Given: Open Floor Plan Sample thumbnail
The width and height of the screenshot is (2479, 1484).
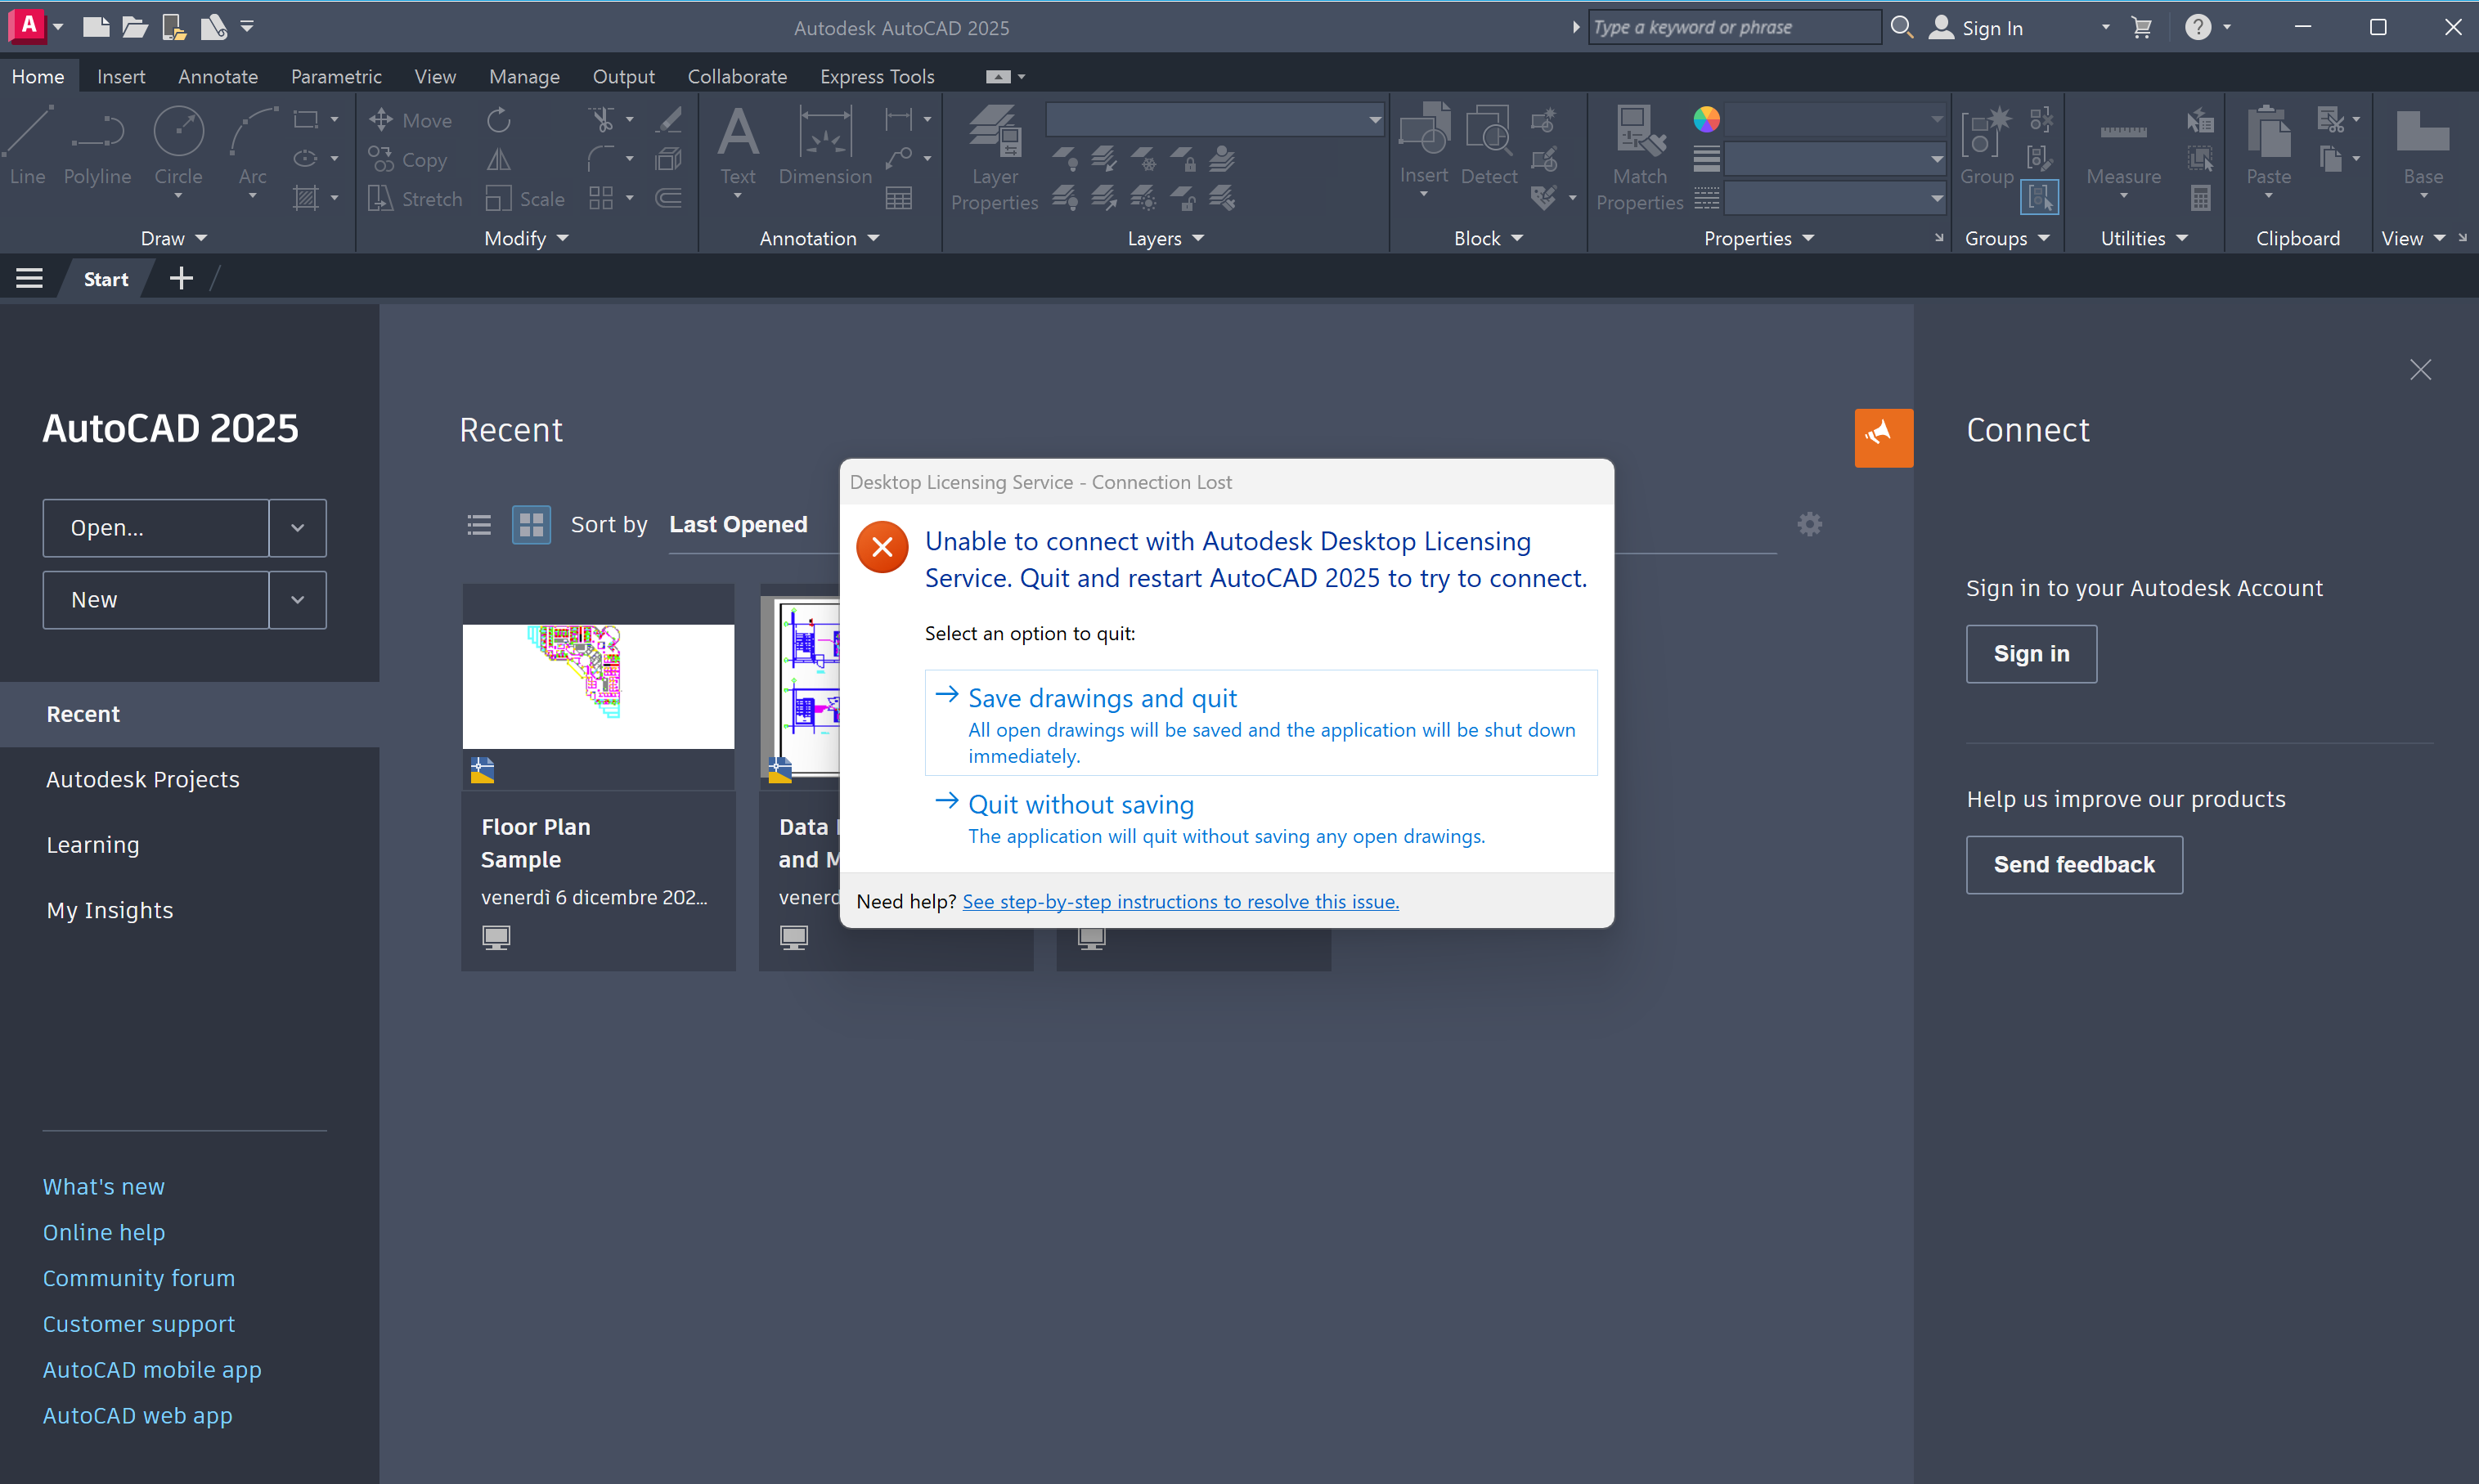Looking at the screenshot, I should click(598, 686).
